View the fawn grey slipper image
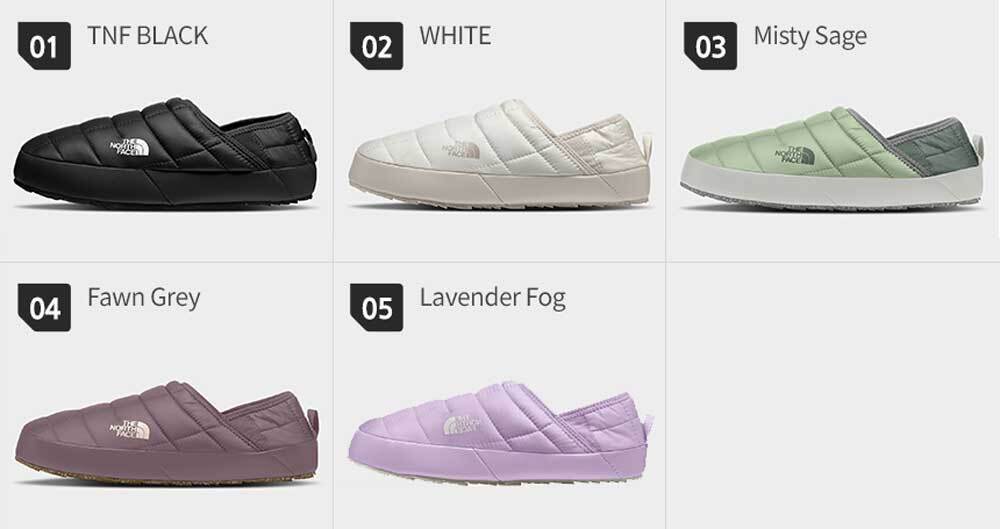 tap(166, 433)
